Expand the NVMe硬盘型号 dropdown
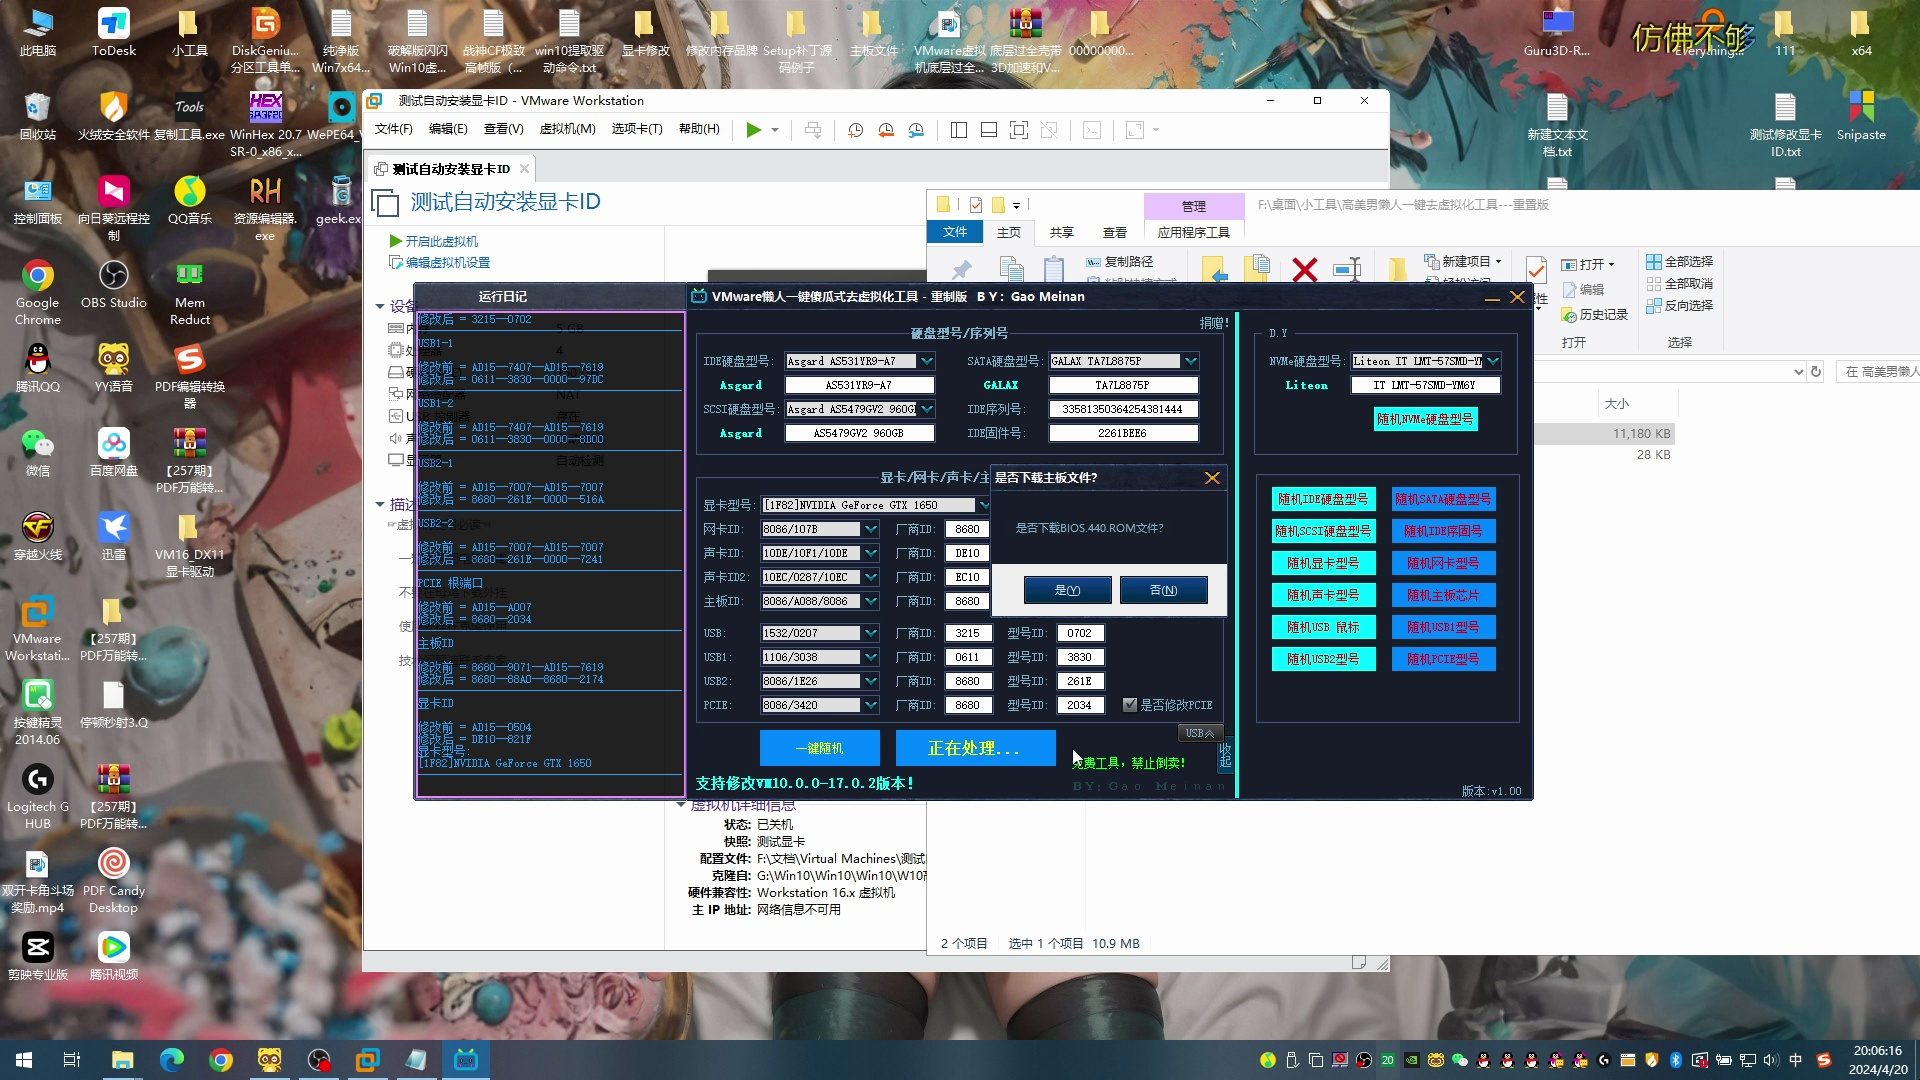Screen dimensions: 1920x1080 (1493, 361)
